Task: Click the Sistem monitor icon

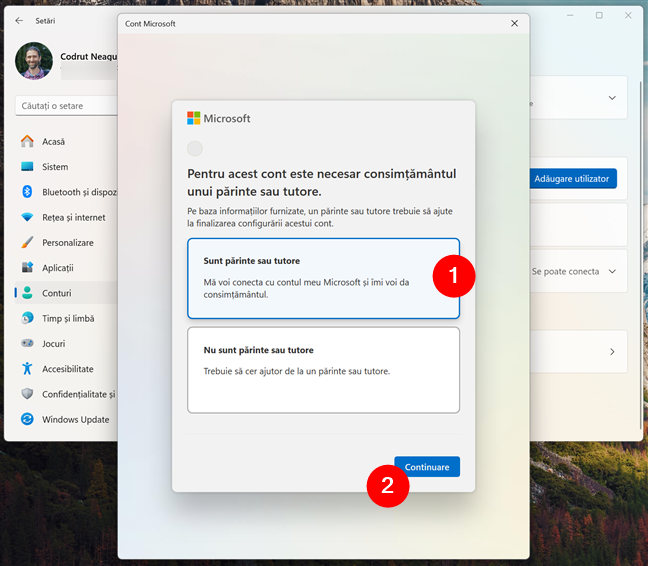Action: point(27,166)
